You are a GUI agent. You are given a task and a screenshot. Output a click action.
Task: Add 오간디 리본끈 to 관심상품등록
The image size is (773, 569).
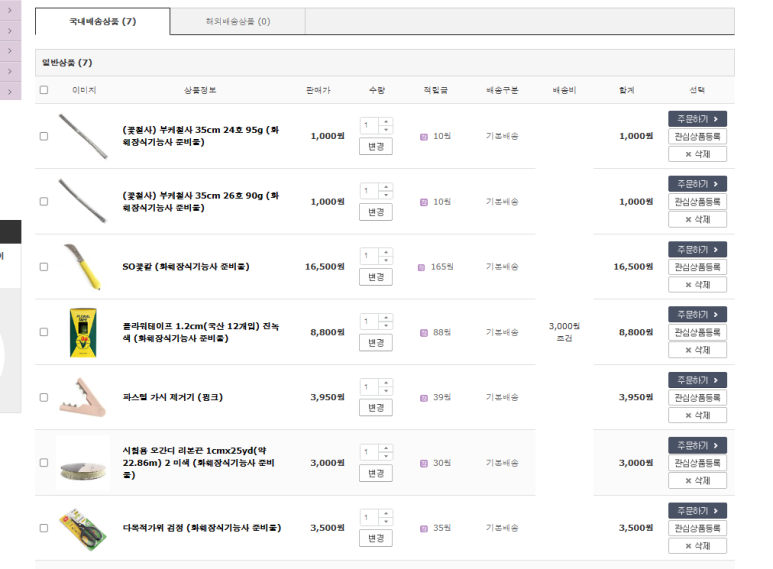[x=698, y=463]
